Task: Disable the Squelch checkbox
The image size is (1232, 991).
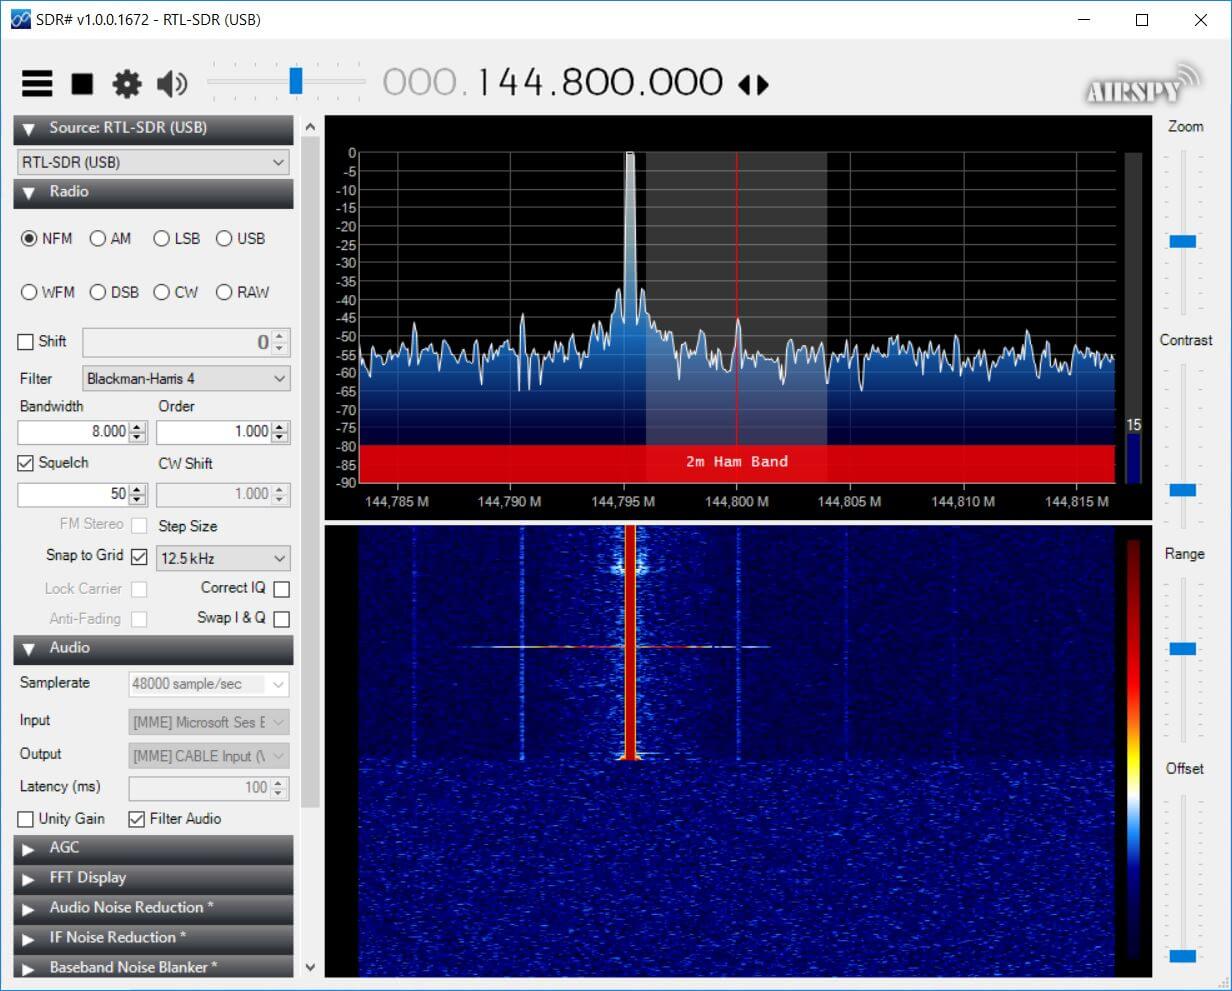Action: coord(26,463)
